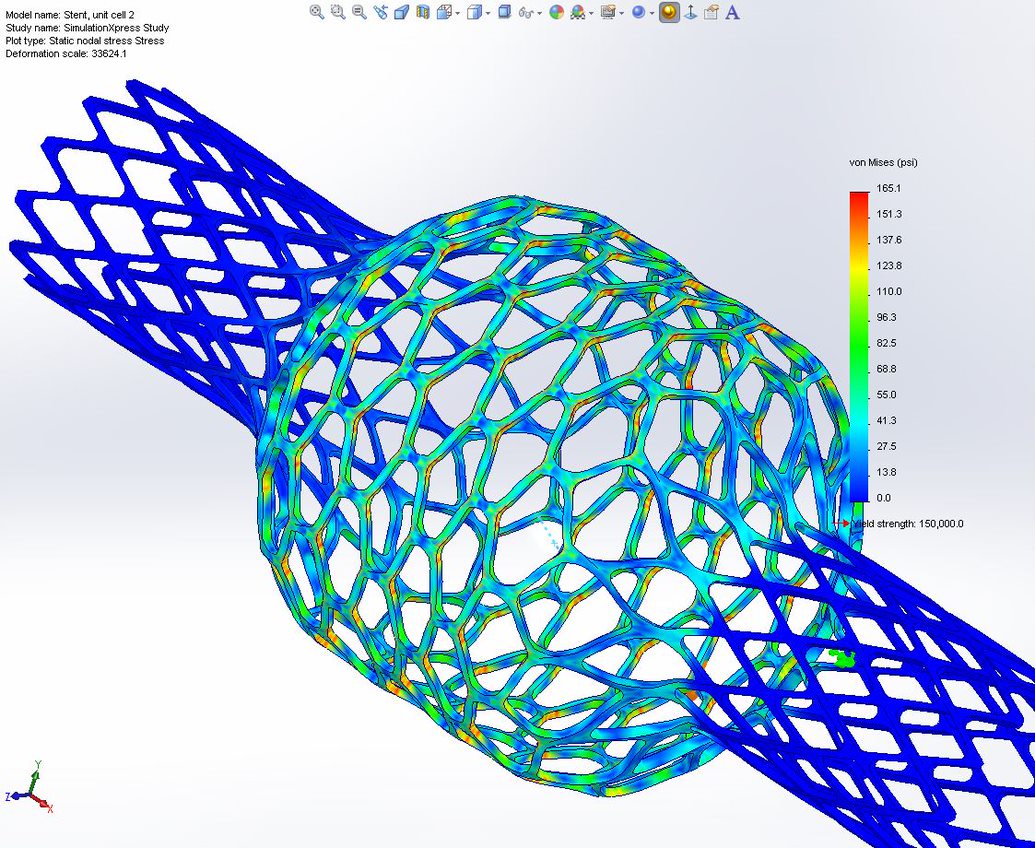Click the Zoom to Fit magnifier icon
Image resolution: width=1035 pixels, height=848 pixels.
(317, 12)
